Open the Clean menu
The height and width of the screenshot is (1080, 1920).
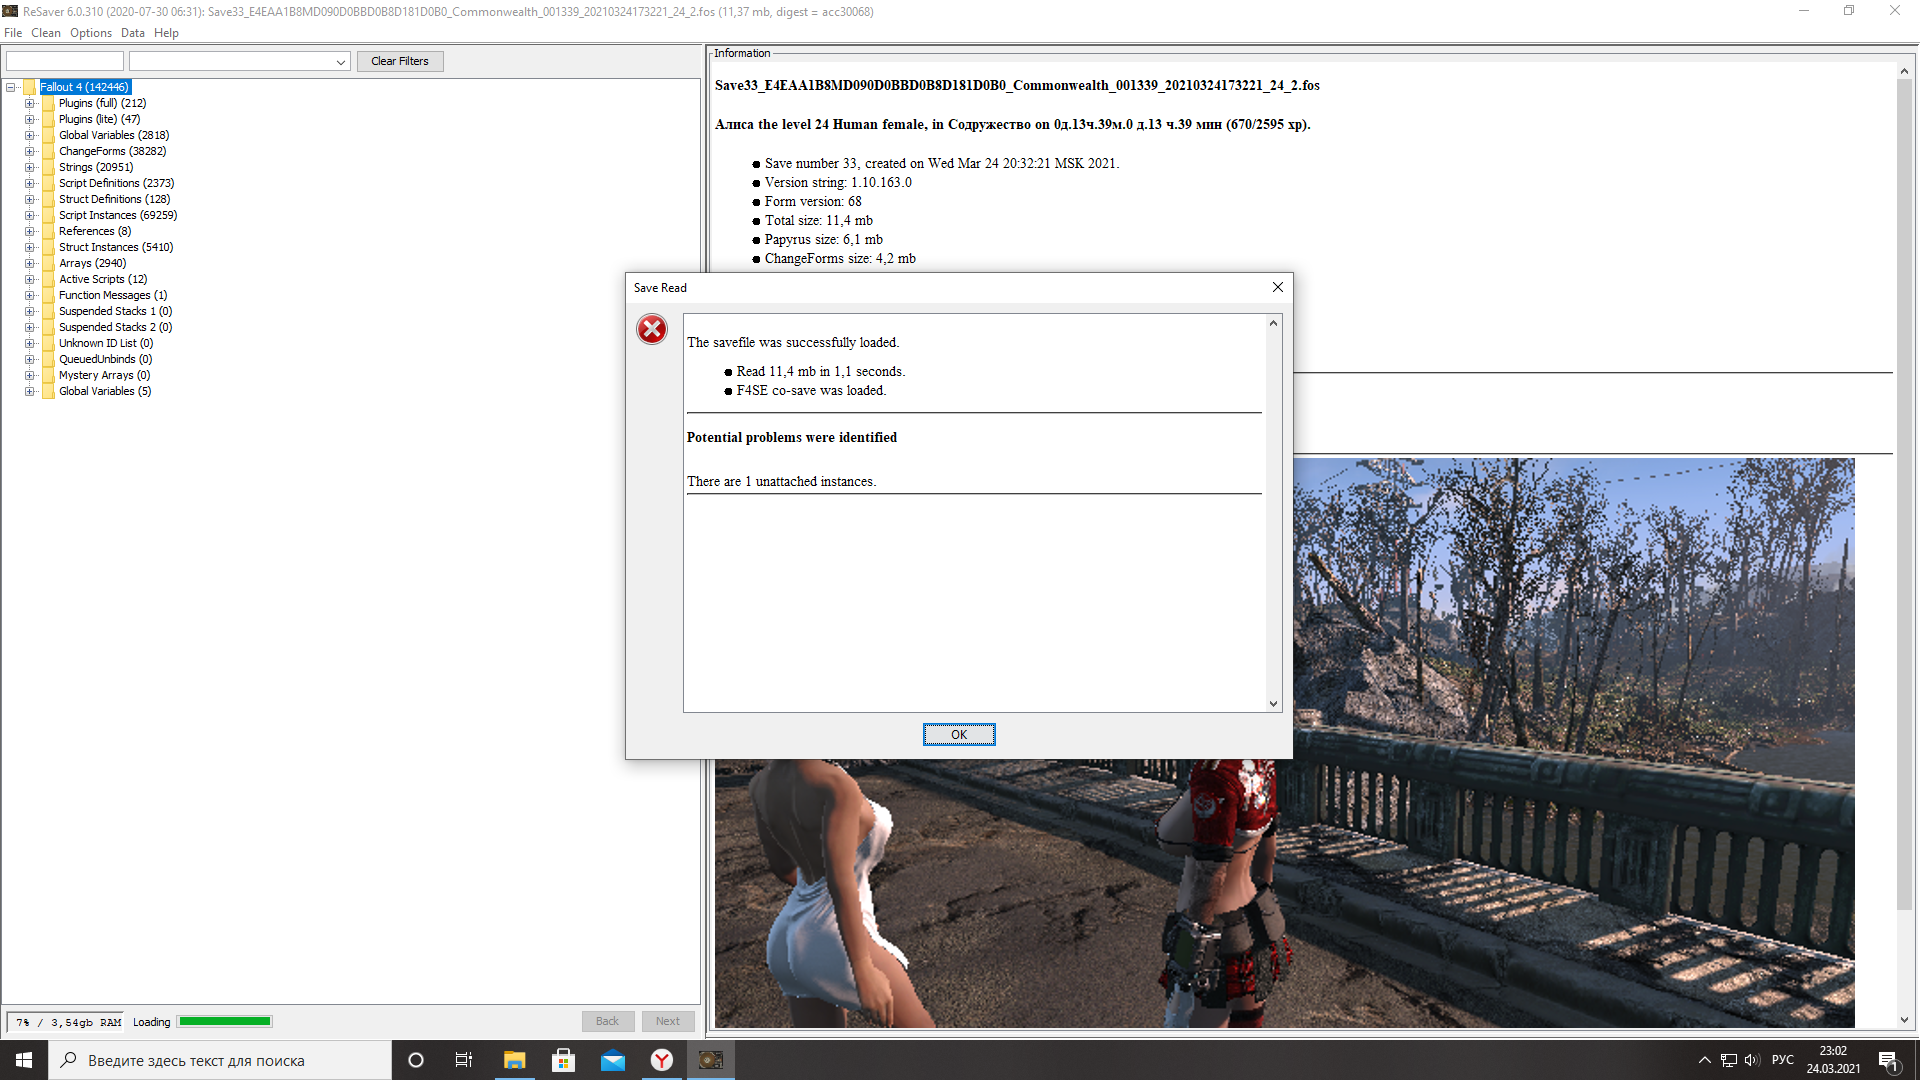45,33
